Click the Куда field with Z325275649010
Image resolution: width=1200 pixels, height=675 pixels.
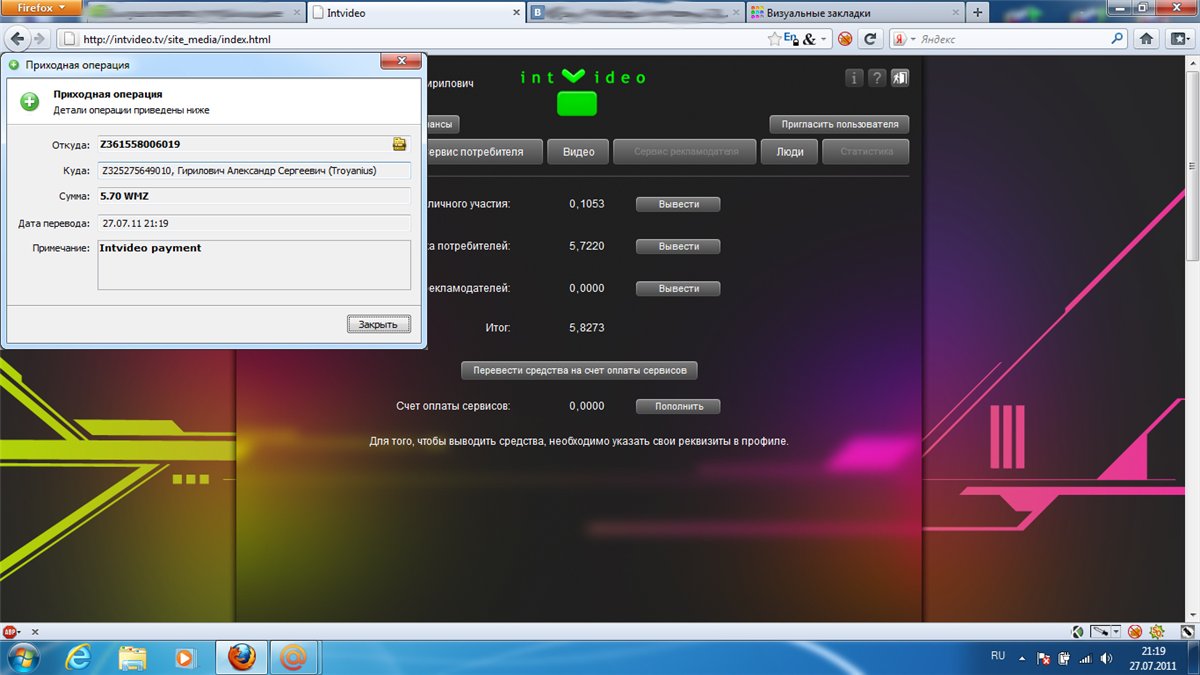pos(254,170)
